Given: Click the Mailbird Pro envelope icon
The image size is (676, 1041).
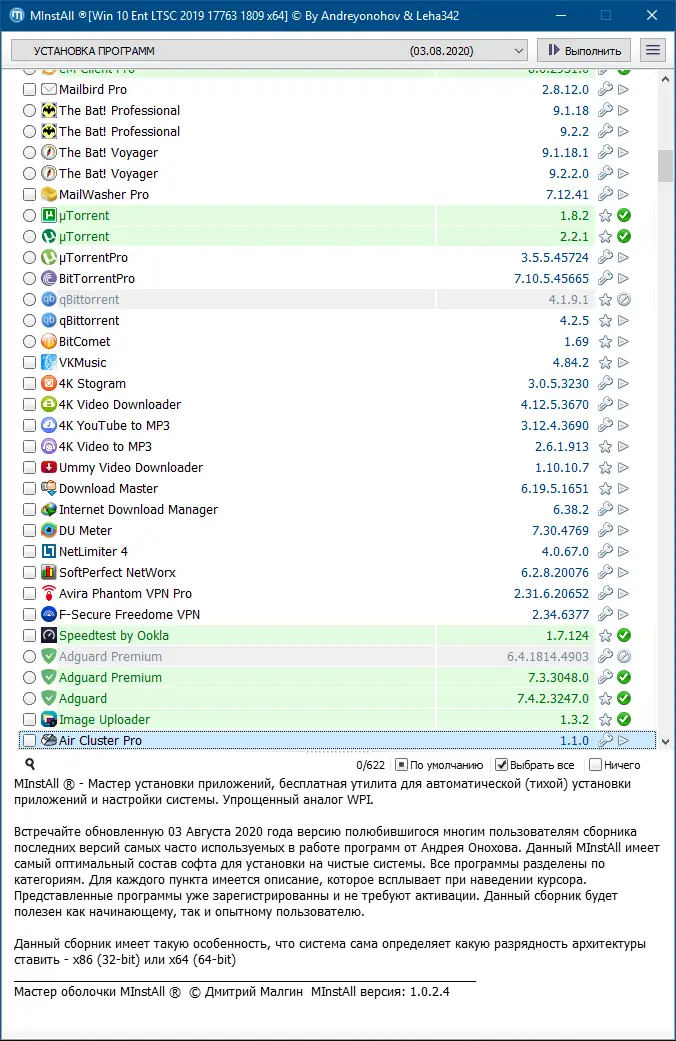Looking at the screenshot, I should 48,89.
